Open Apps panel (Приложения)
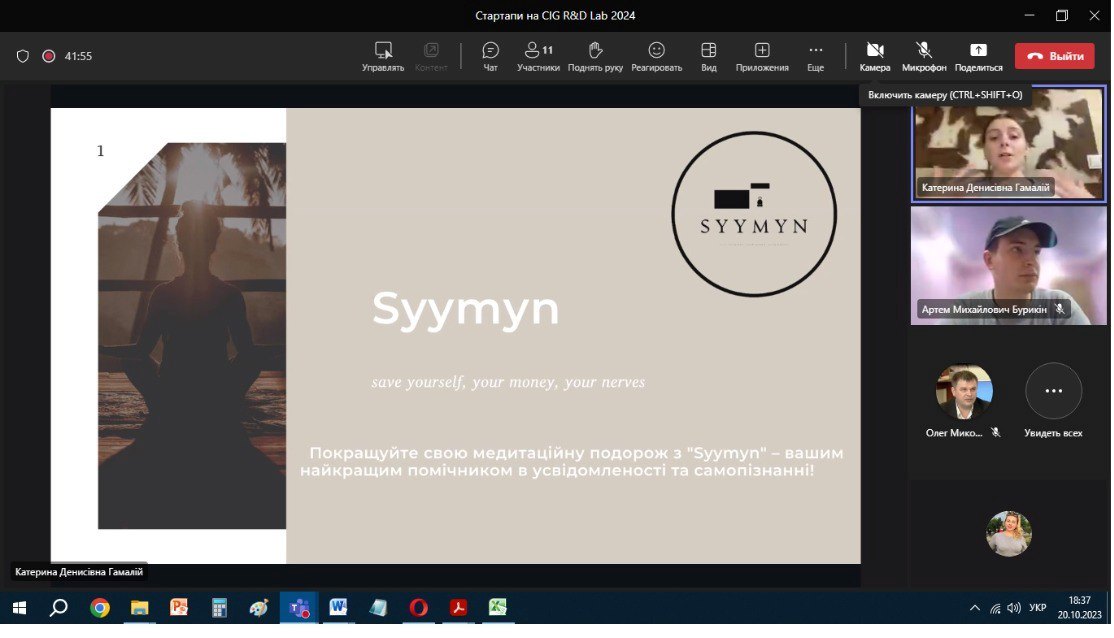The height and width of the screenshot is (638, 1114). tap(762, 56)
